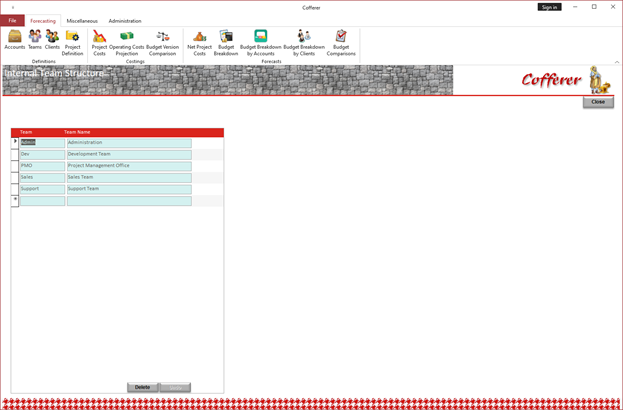
Task: Click the Delete button
Action: coord(142,387)
